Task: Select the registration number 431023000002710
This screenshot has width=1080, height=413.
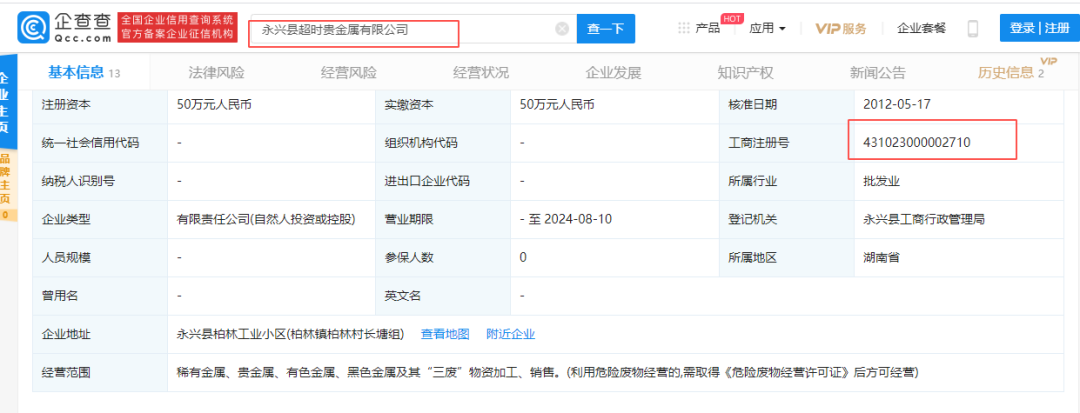Action: (917, 143)
